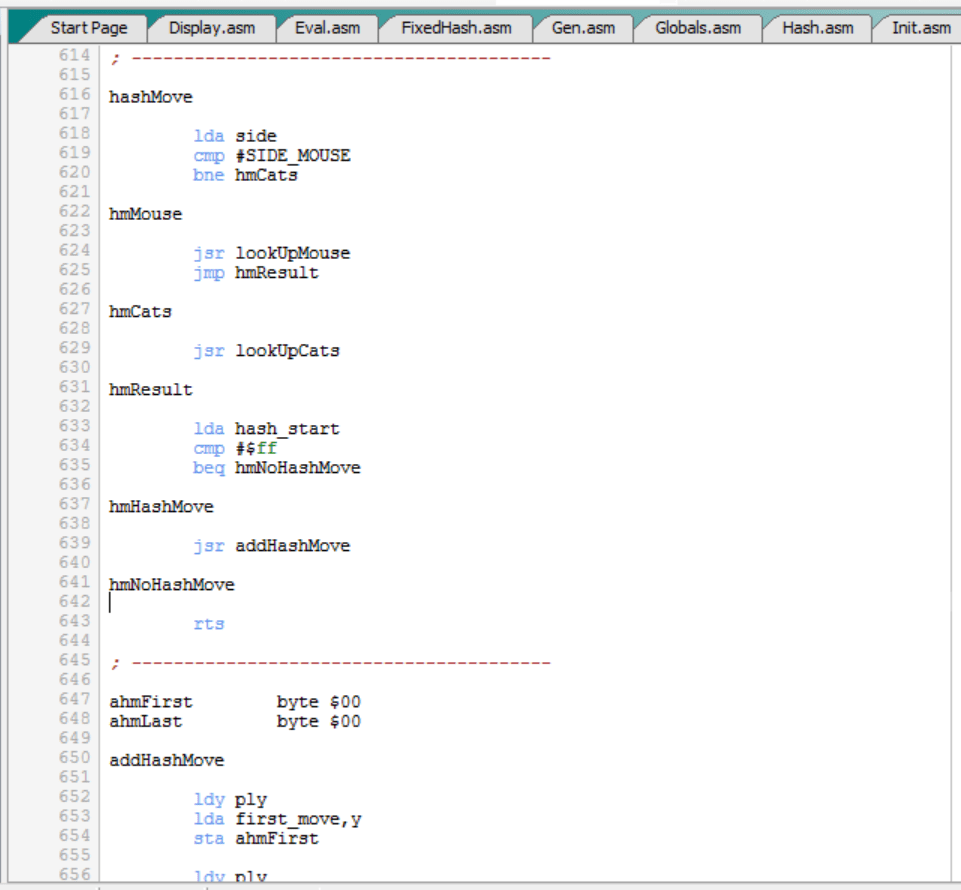This screenshot has width=961, height=890.
Task: Open the Init.asm tab
Action: click(921, 28)
